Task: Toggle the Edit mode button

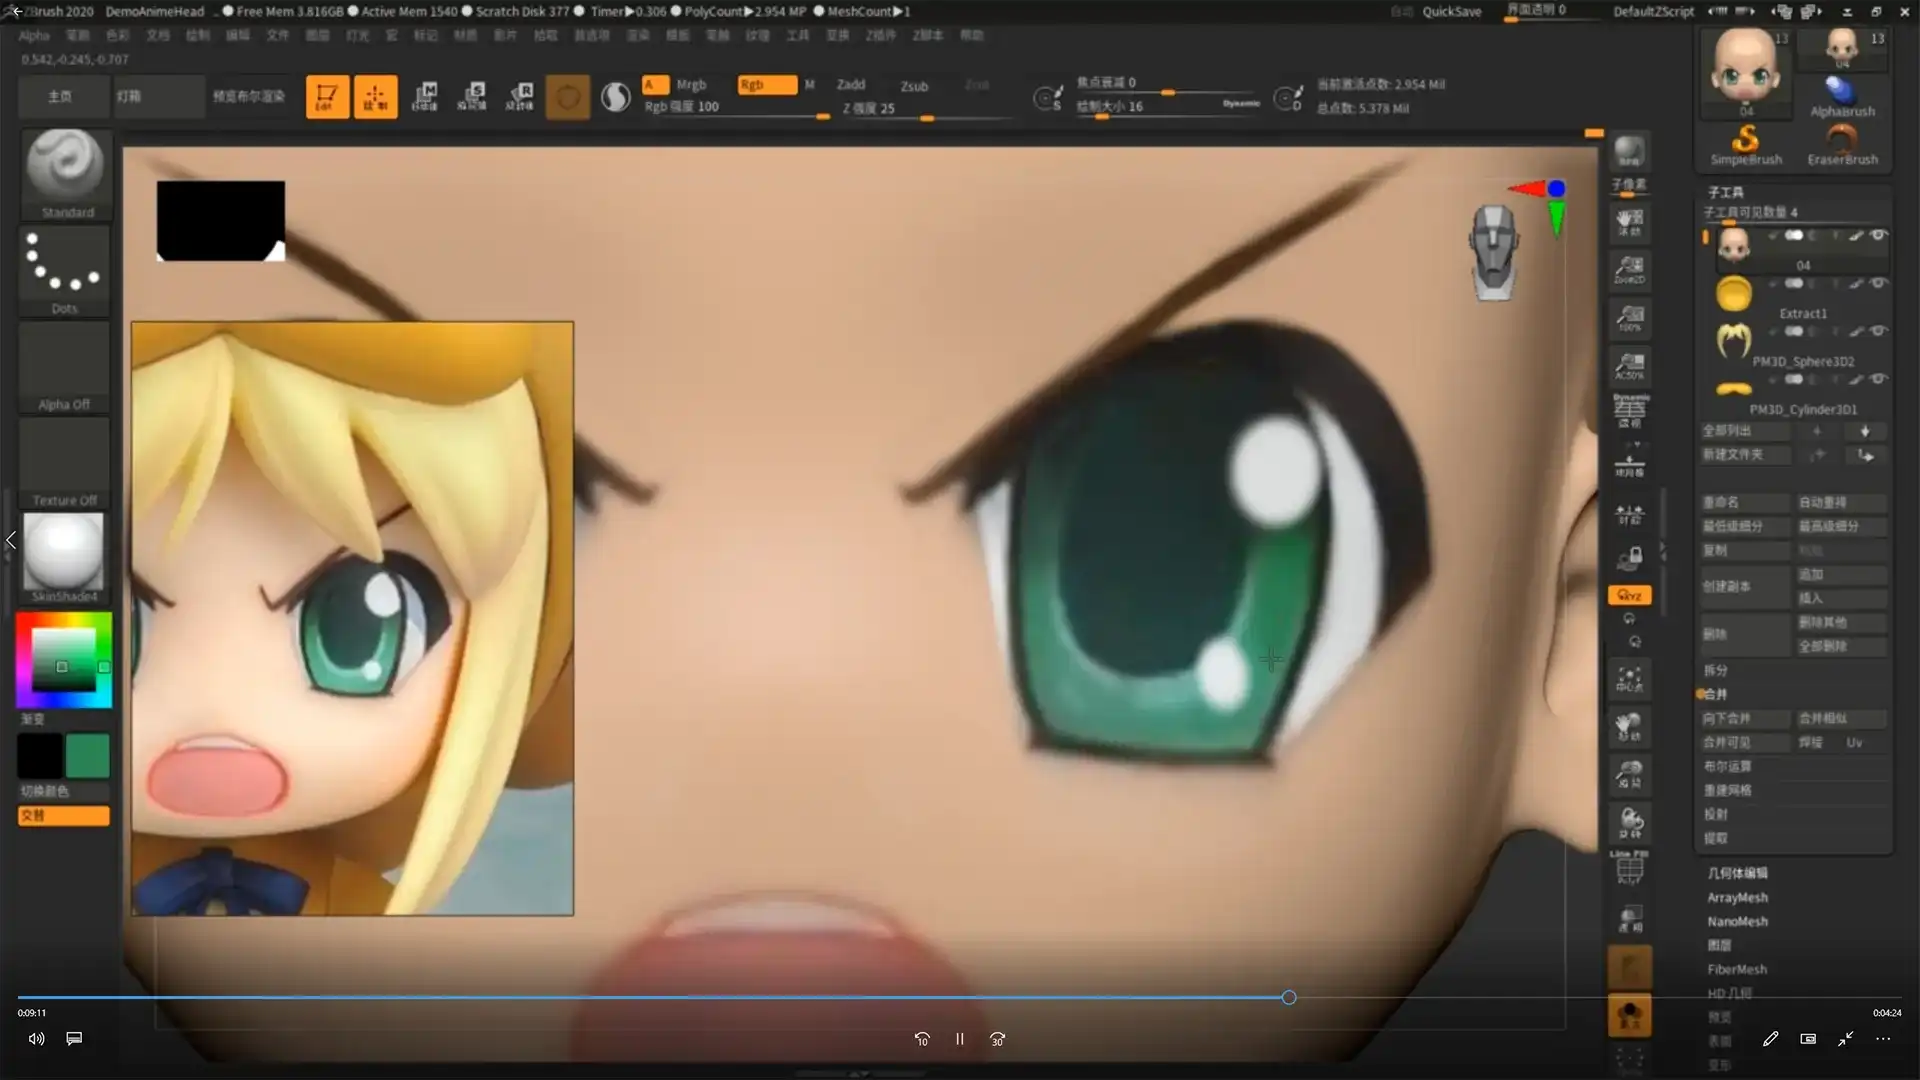Action: click(327, 97)
